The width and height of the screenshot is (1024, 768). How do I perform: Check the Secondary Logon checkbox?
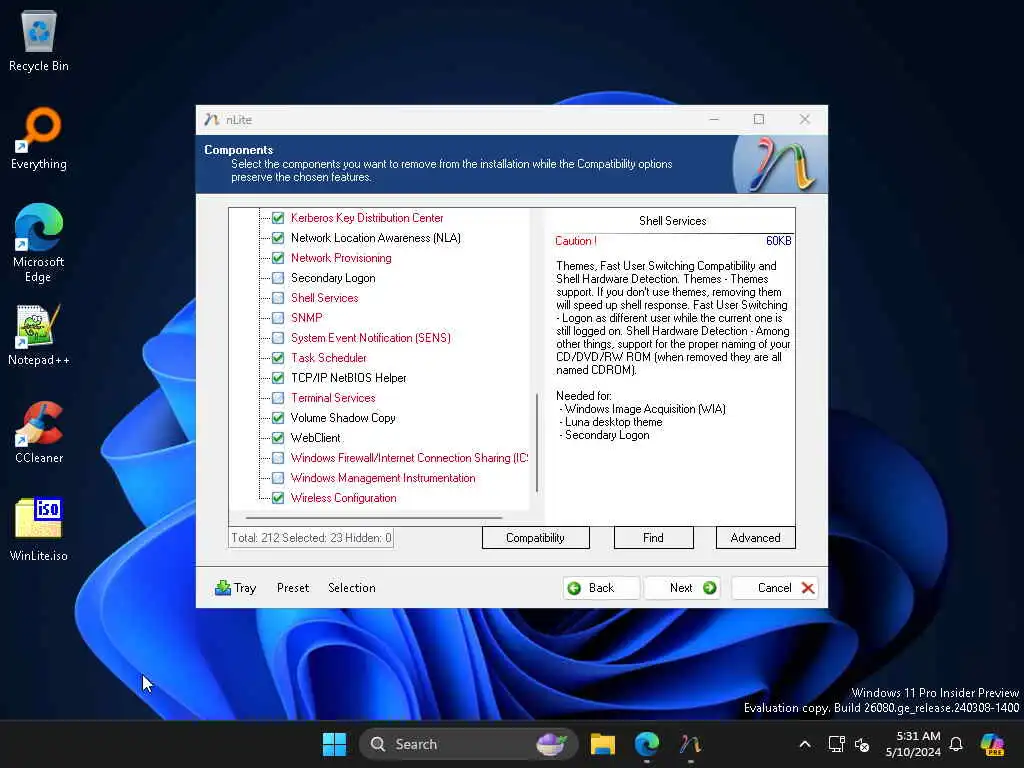coord(278,278)
